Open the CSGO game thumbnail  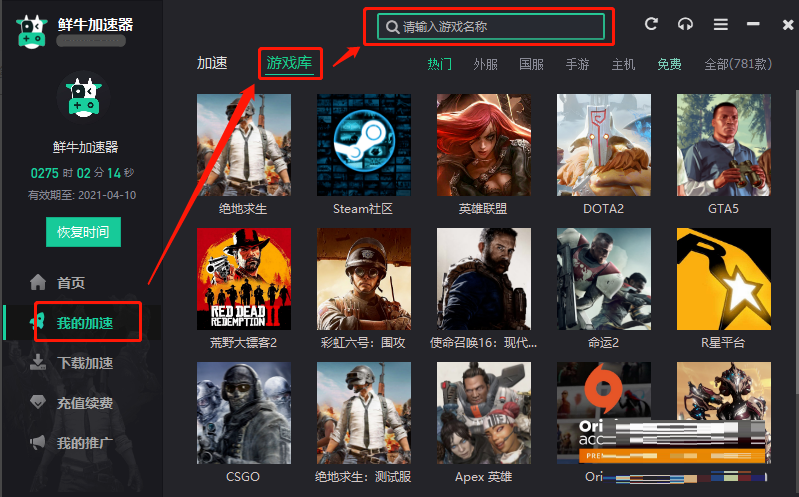(x=244, y=413)
